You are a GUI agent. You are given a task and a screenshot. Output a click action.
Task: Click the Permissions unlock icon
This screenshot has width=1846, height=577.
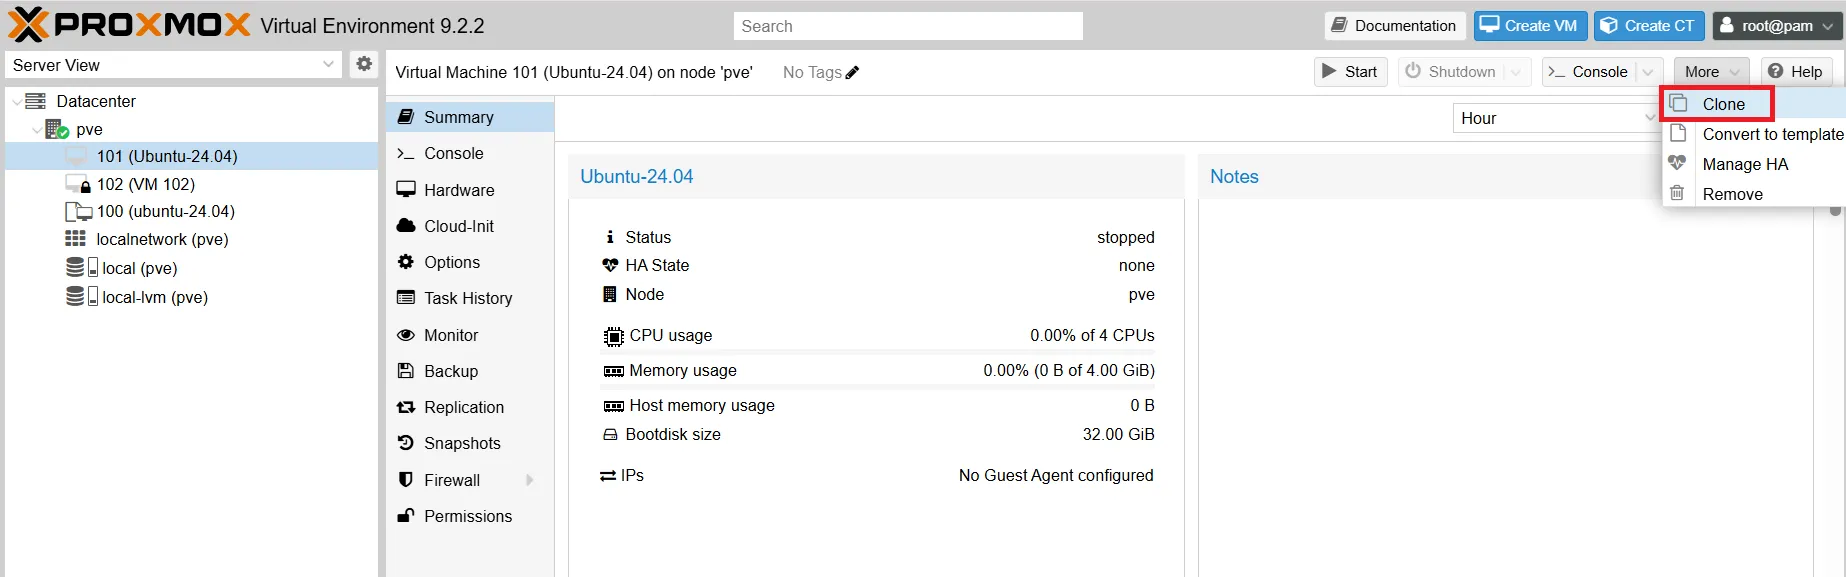[x=406, y=516]
